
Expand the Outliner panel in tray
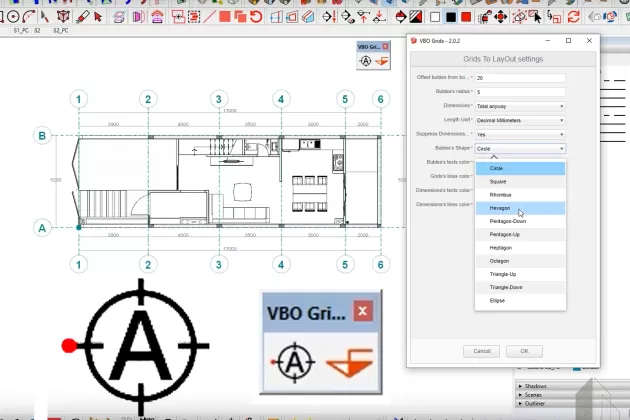(534, 404)
